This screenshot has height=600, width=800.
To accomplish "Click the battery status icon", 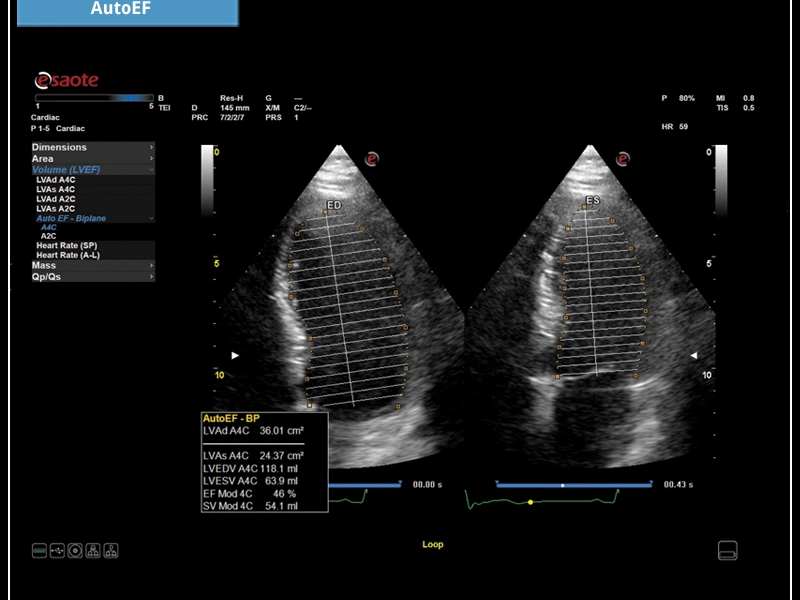I will pyautogui.click(x=39, y=550).
